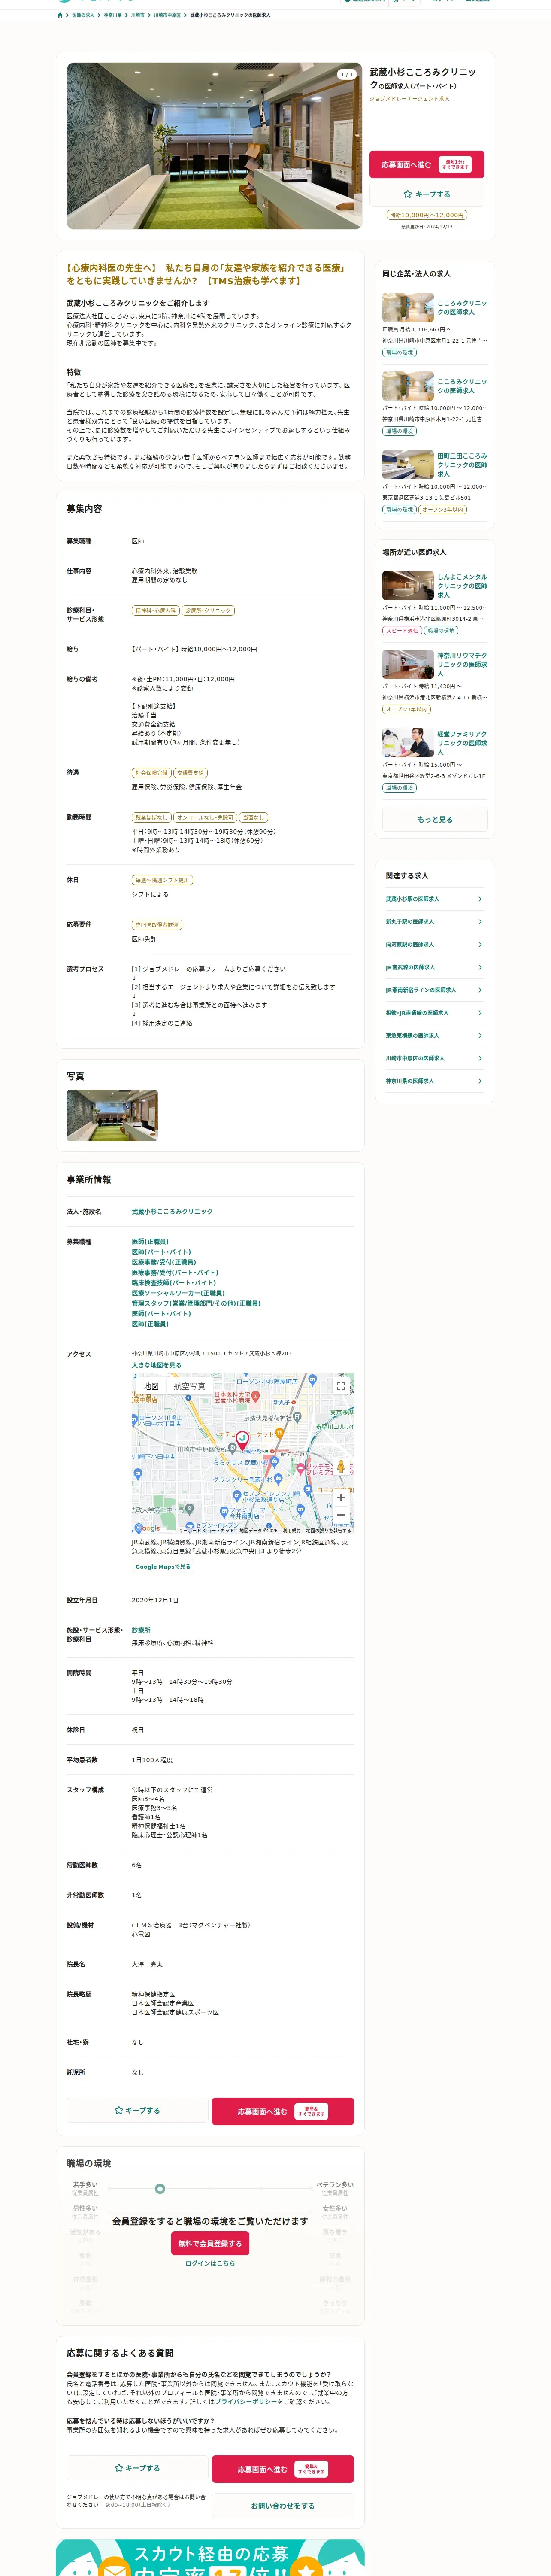Open the 正職員 月給 1,316,667円 job card thumbnail
The width and height of the screenshot is (551, 2576).
coord(408,307)
